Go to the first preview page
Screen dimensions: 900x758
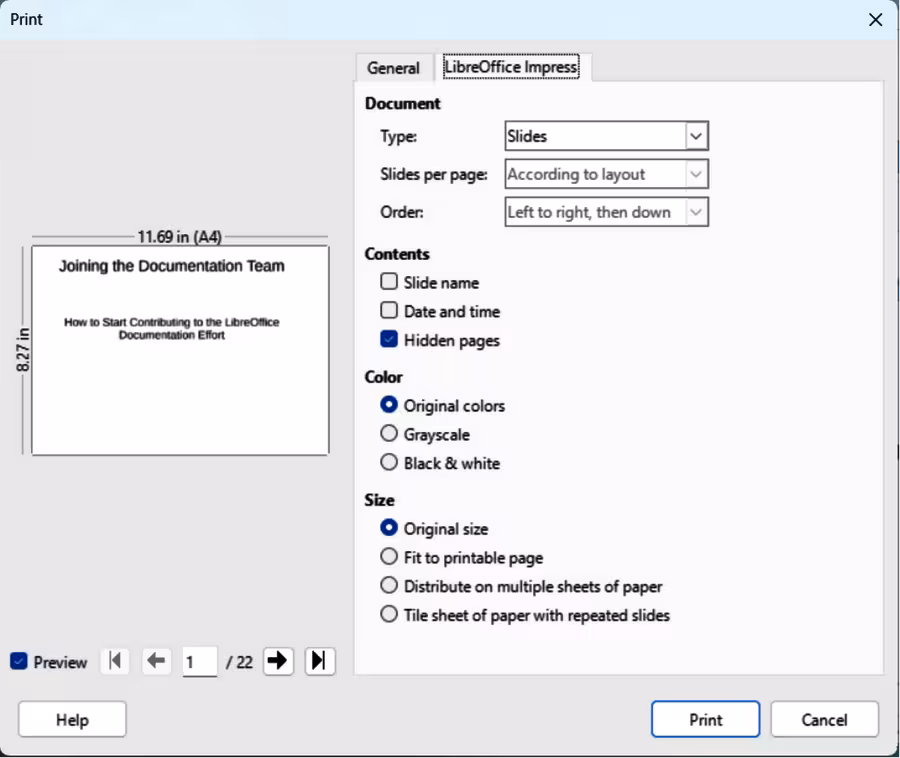[115, 661]
